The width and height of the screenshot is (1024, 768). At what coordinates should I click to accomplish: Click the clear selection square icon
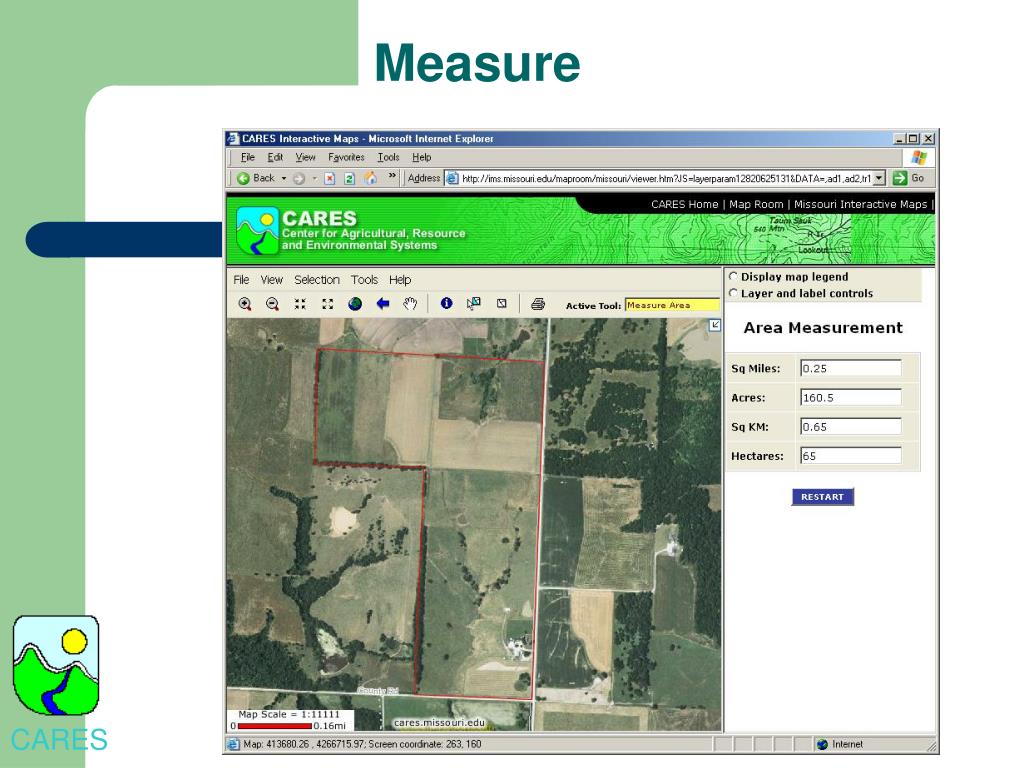502,303
